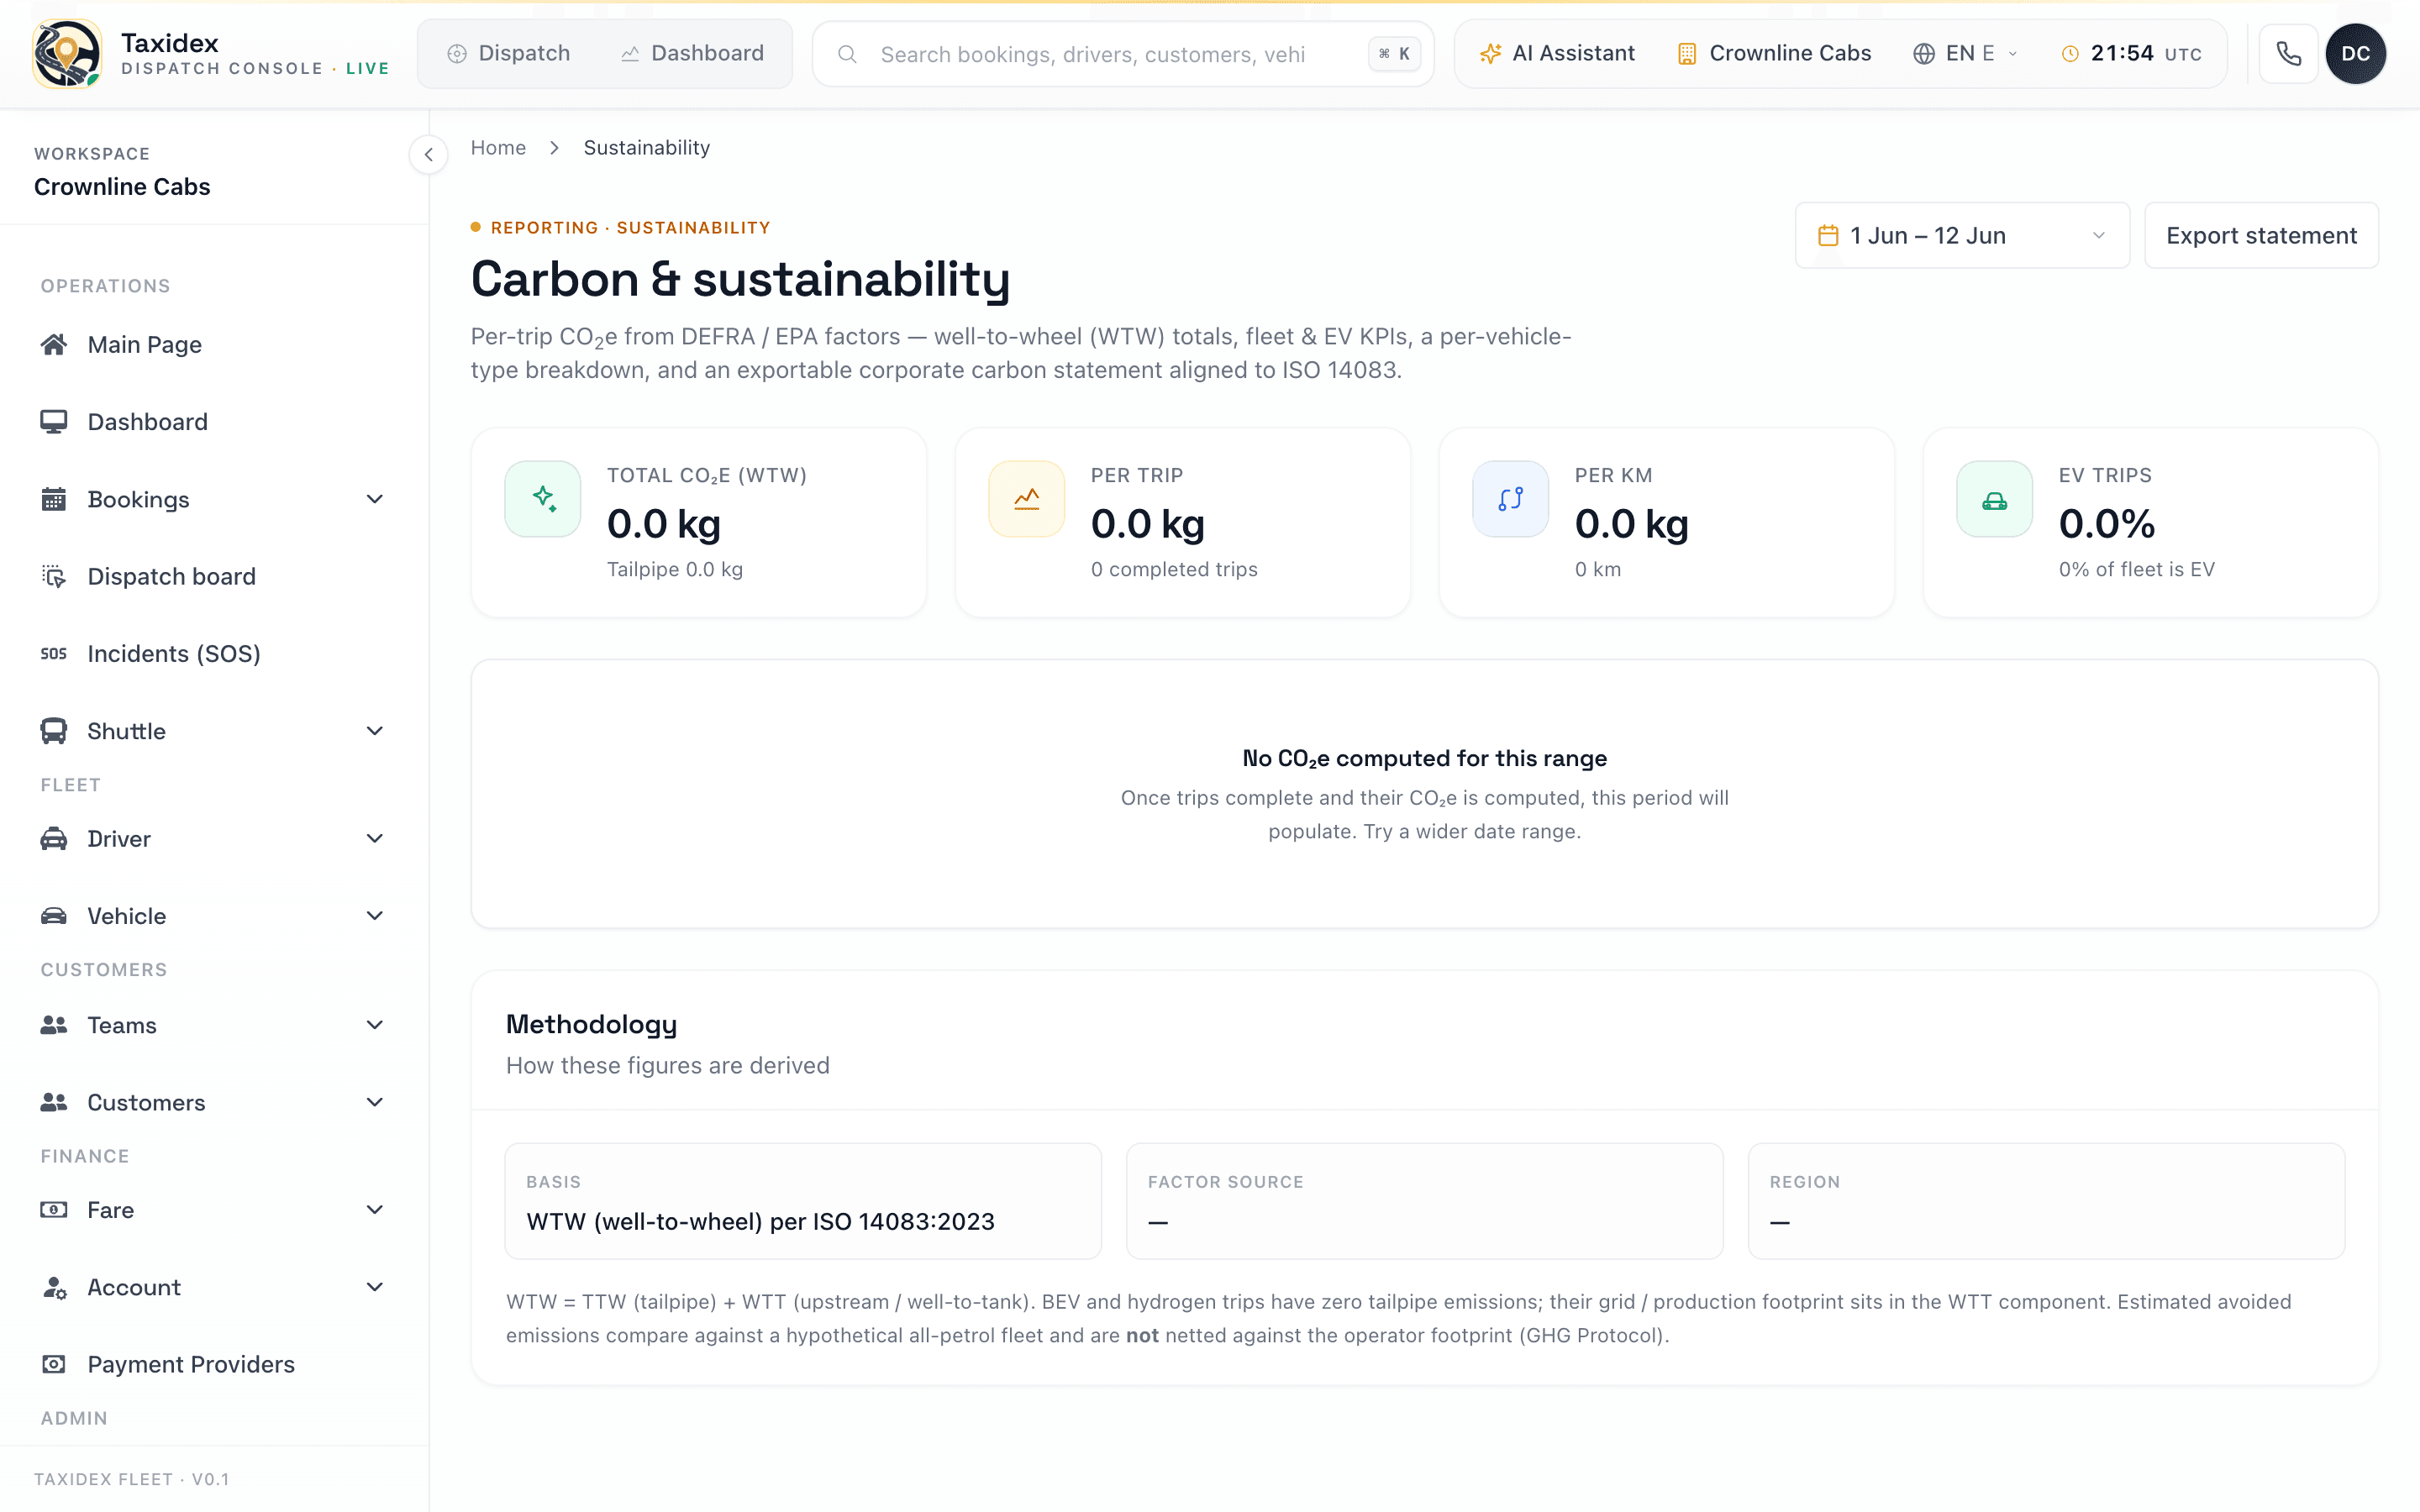
Task: Click Export statement button
Action: tap(2261, 236)
